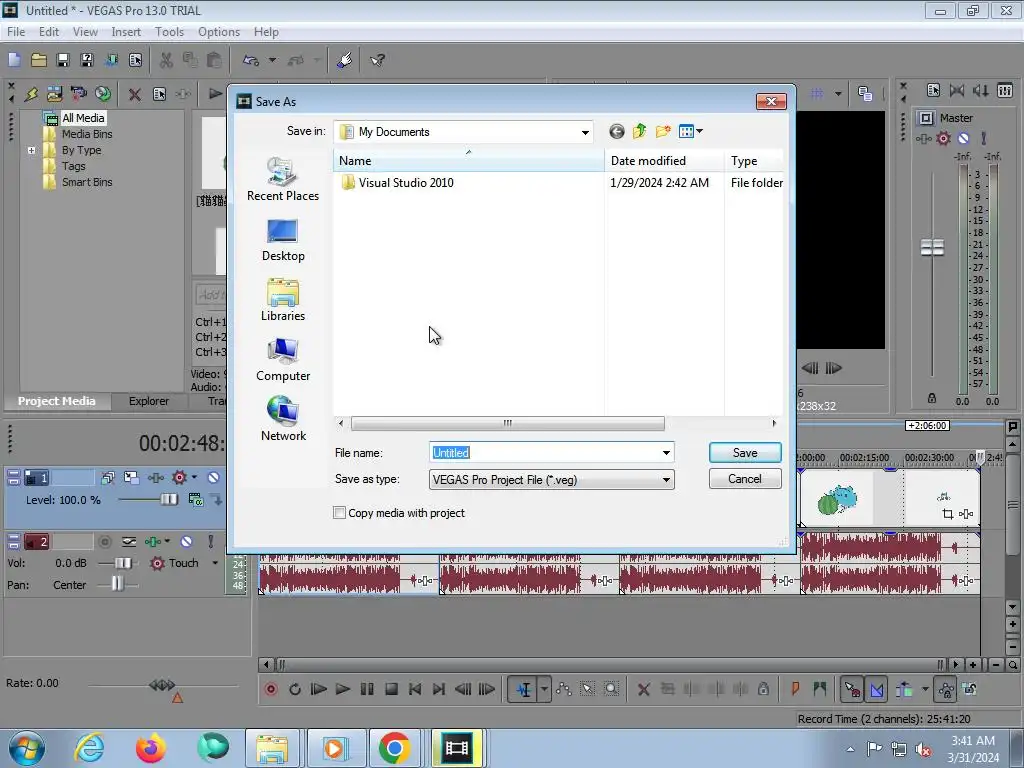Sort files by Date modified column header
The height and width of the screenshot is (768, 1024).
pos(664,161)
